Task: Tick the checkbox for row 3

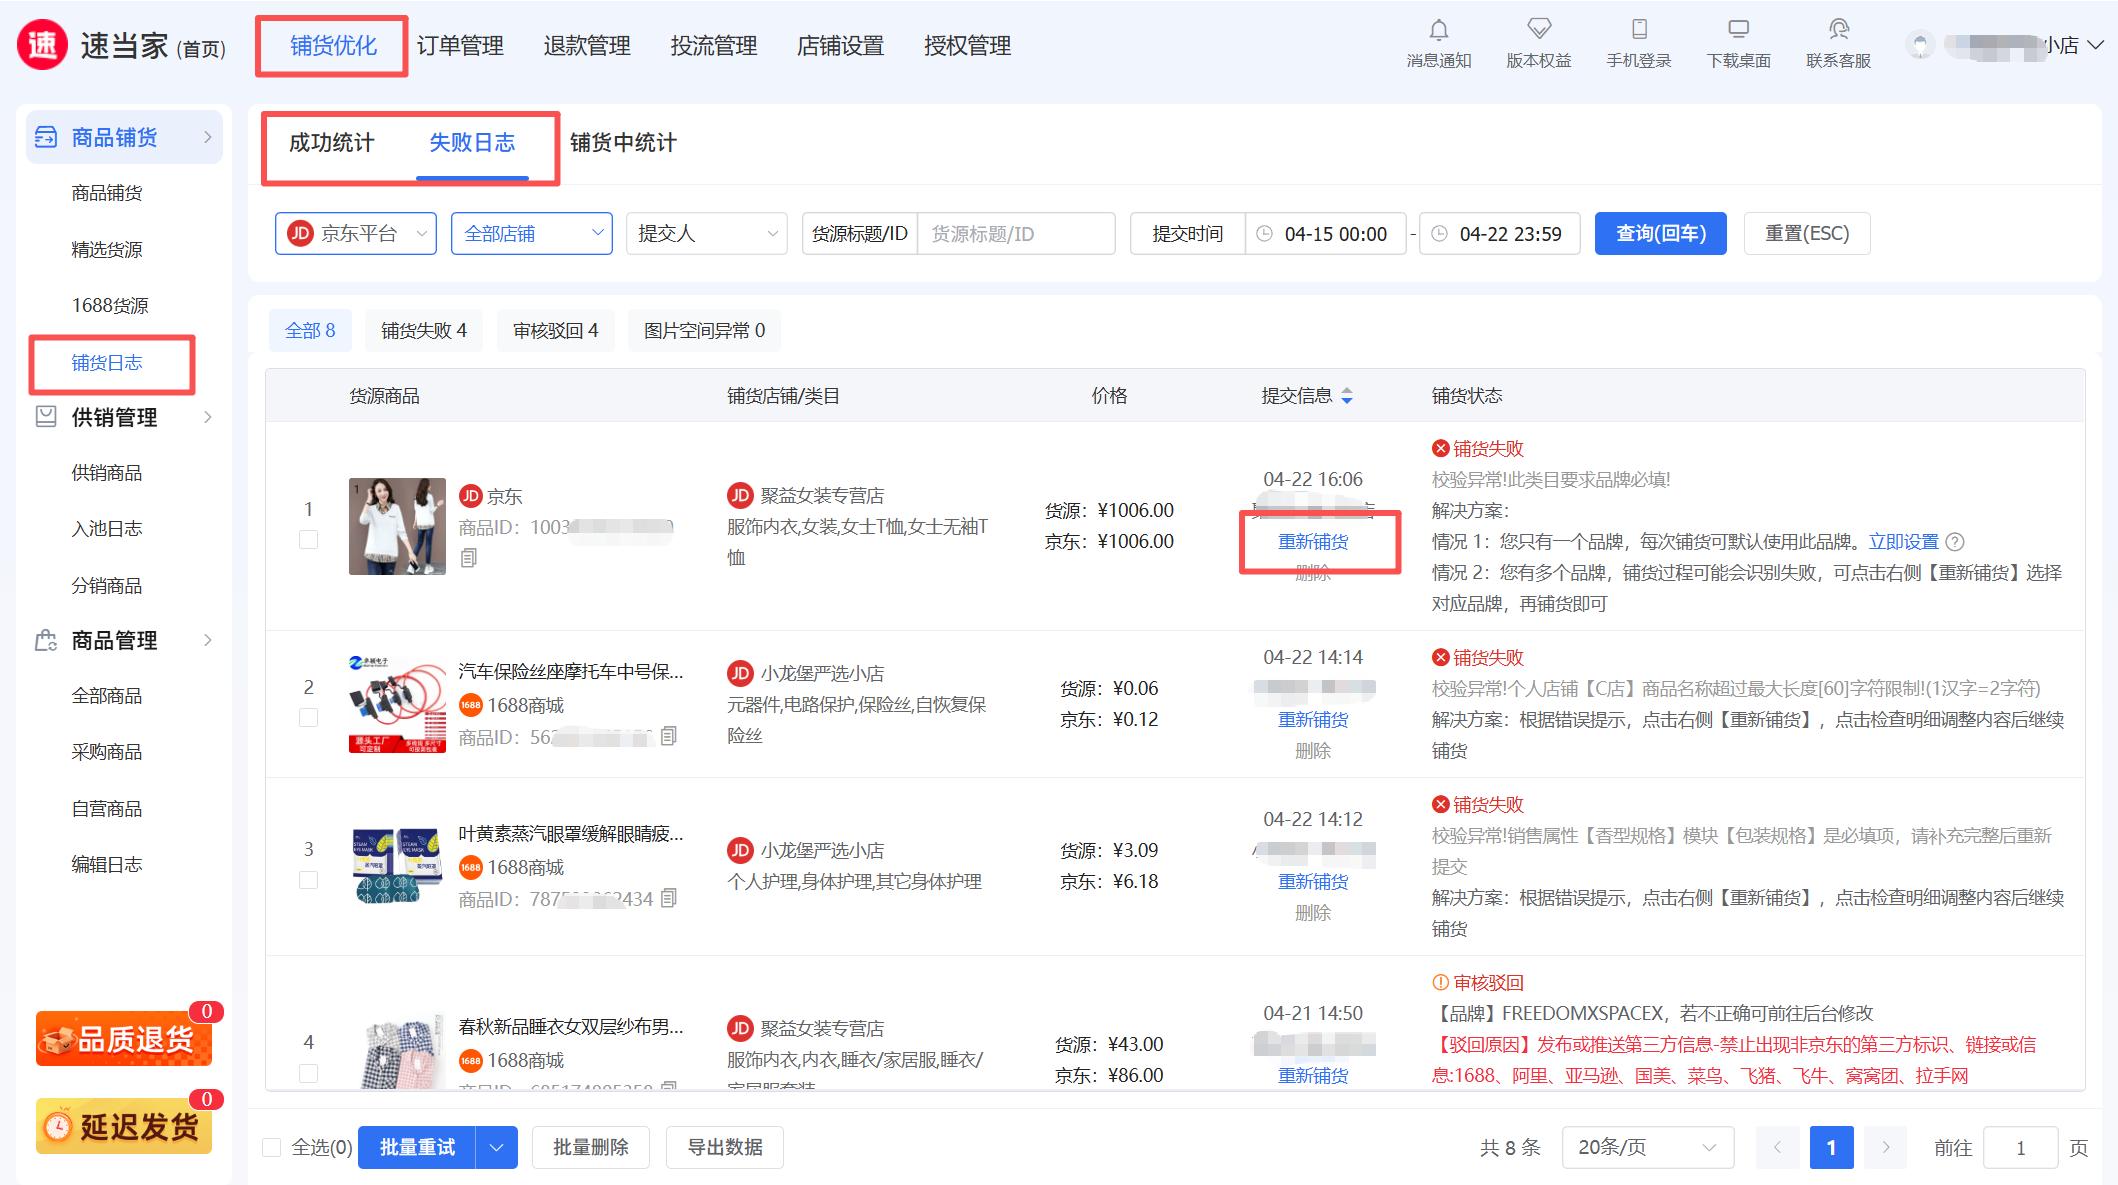Action: tap(309, 880)
